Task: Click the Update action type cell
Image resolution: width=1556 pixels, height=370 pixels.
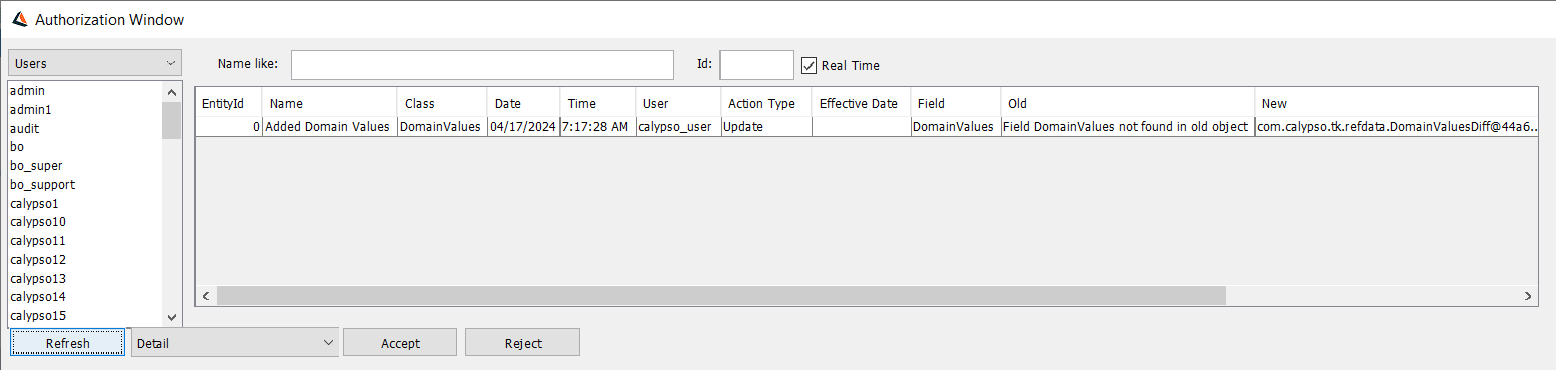Action: [x=766, y=127]
